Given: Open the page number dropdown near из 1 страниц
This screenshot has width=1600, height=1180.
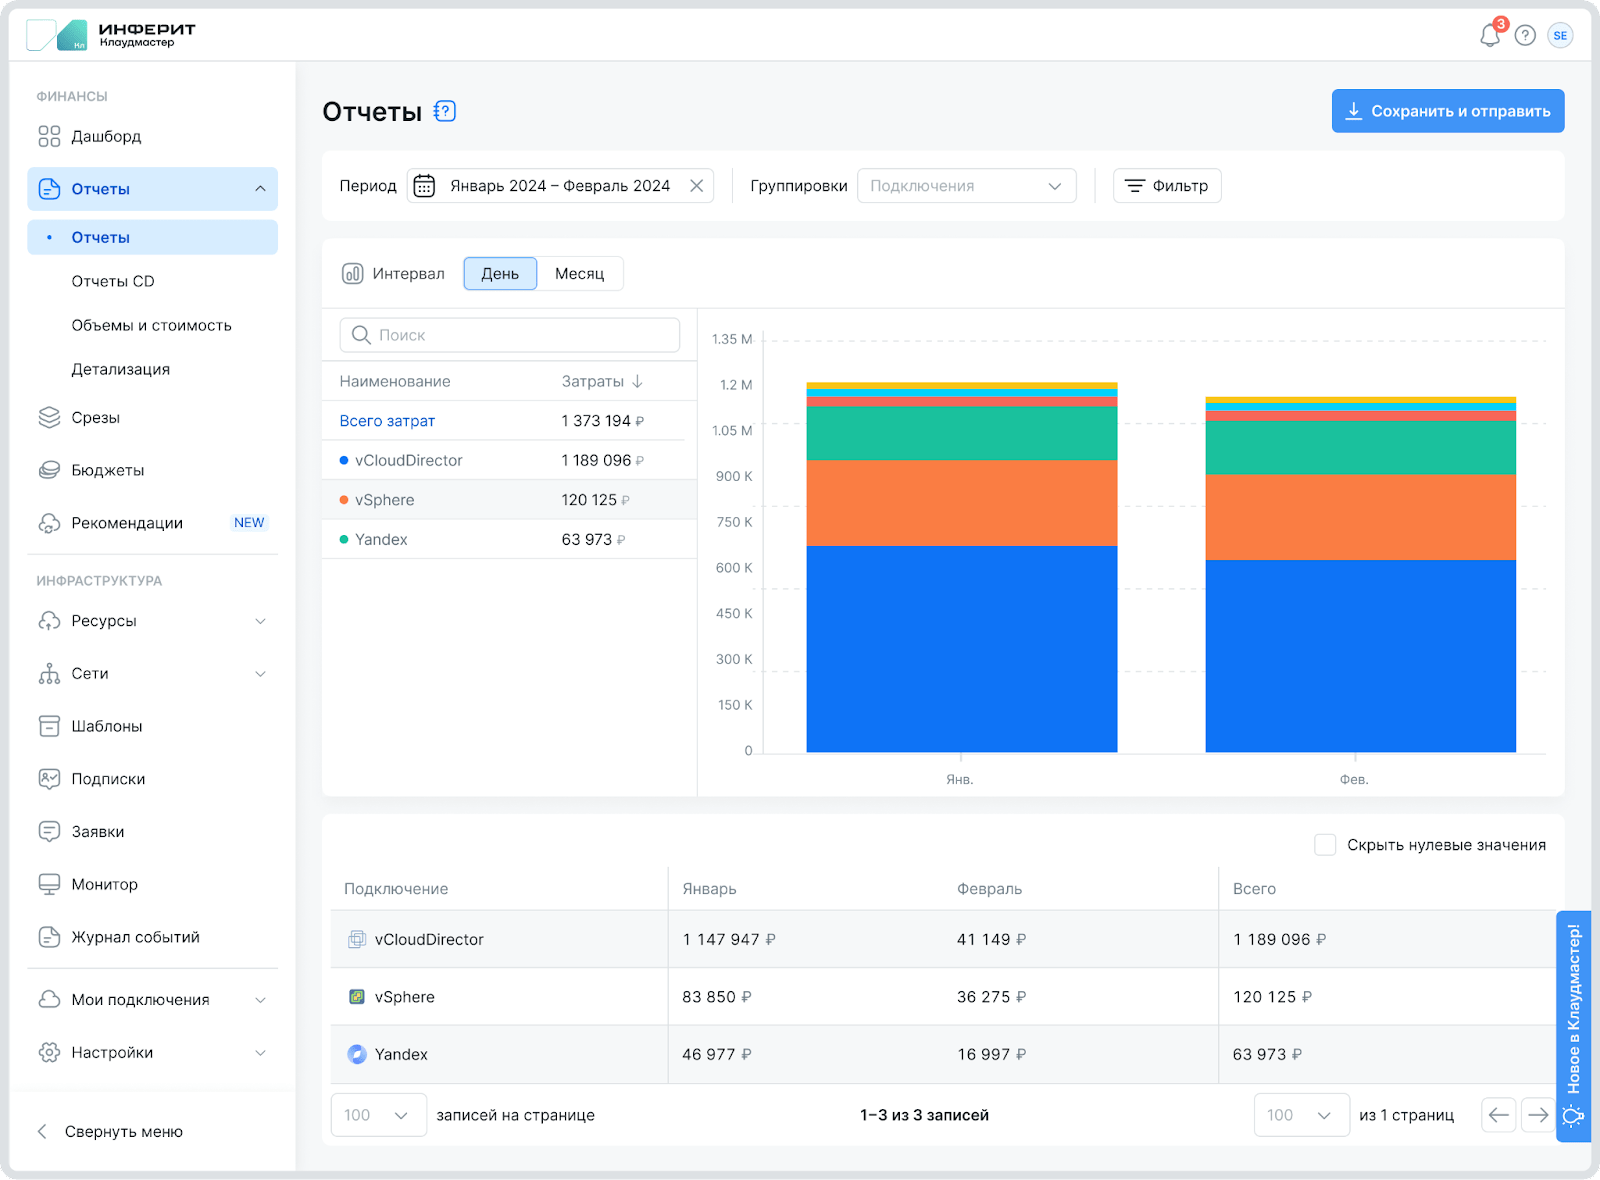Looking at the screenshot, I should pos(1301,1115).
